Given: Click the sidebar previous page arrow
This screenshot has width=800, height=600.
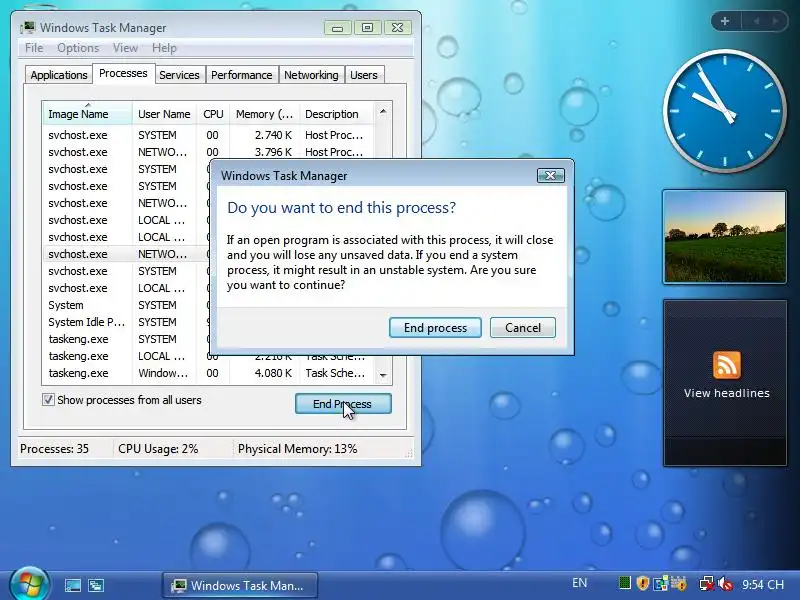Looking at the screenshot, I should click(x=757, y=21).
